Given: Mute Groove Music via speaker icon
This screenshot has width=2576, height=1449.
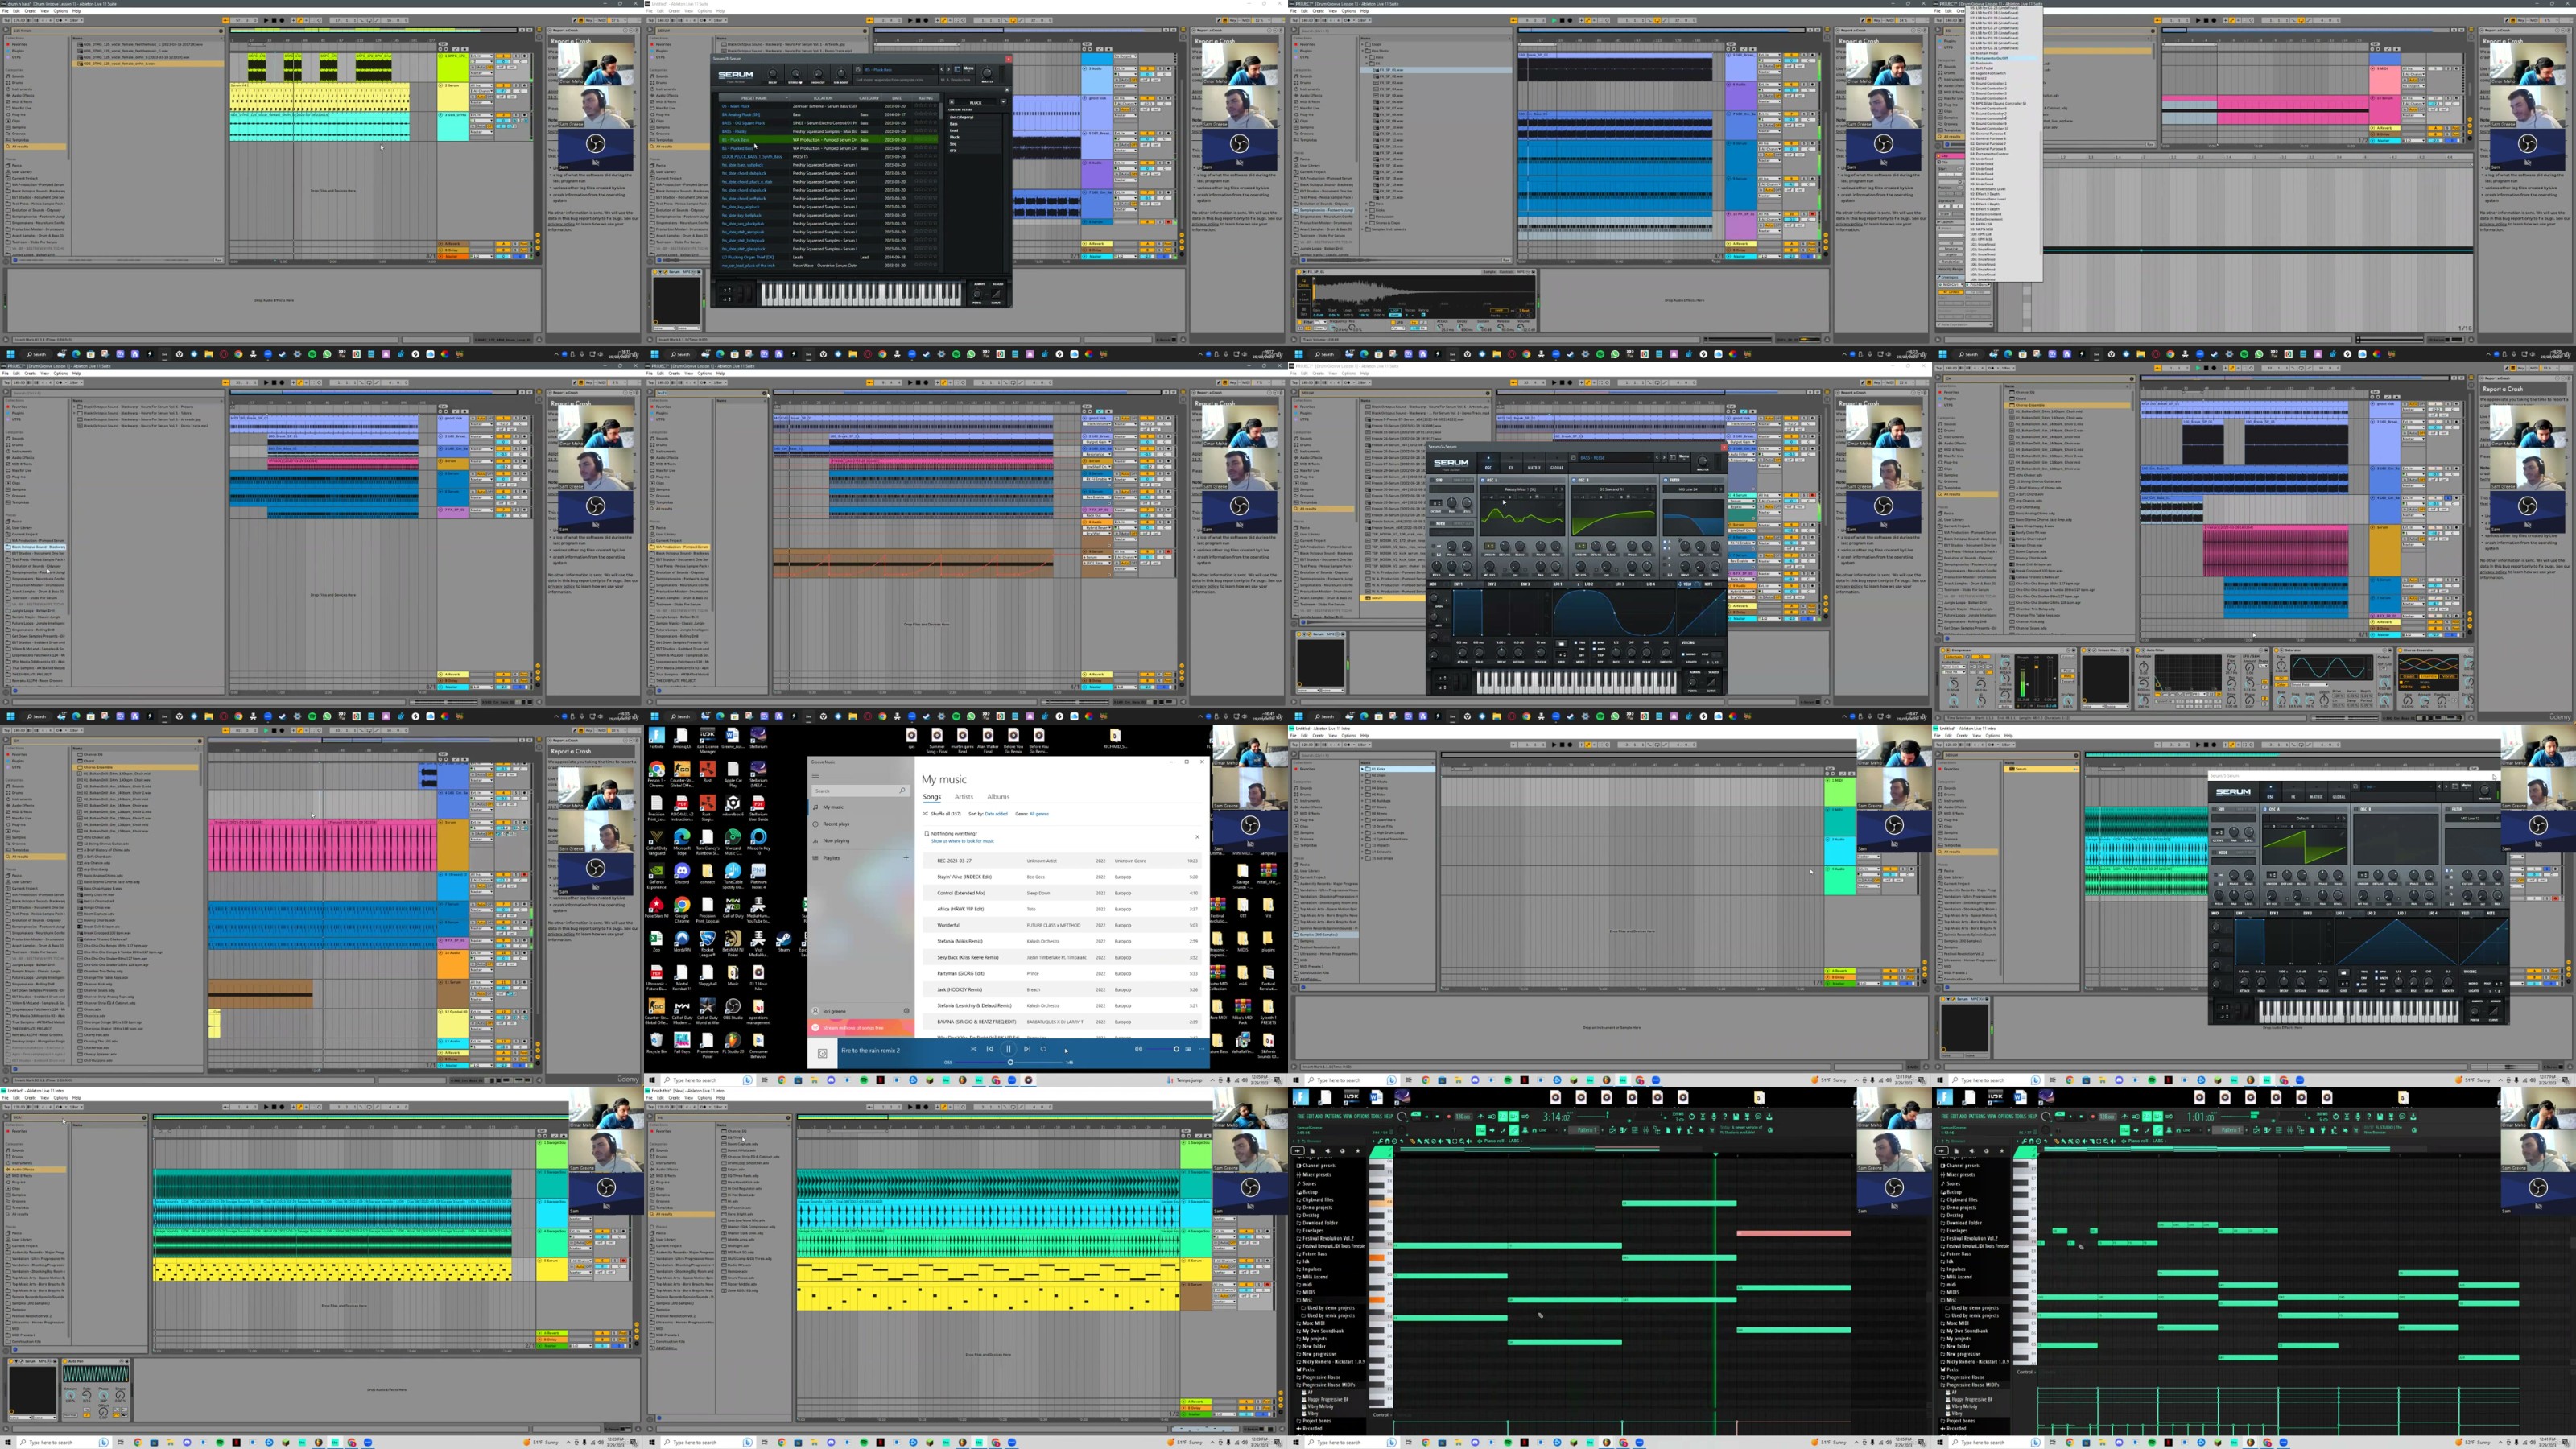Looking at the screenshot, I should [x=1138, y=1049].
